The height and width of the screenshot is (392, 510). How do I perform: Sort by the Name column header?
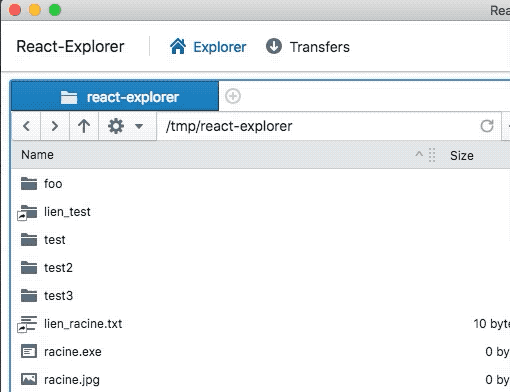[x=37, y=155]
